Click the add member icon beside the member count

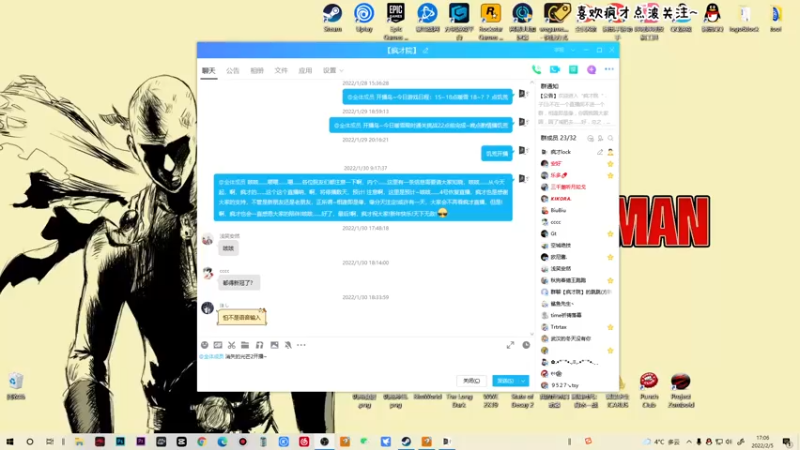[x=601, y=138]
